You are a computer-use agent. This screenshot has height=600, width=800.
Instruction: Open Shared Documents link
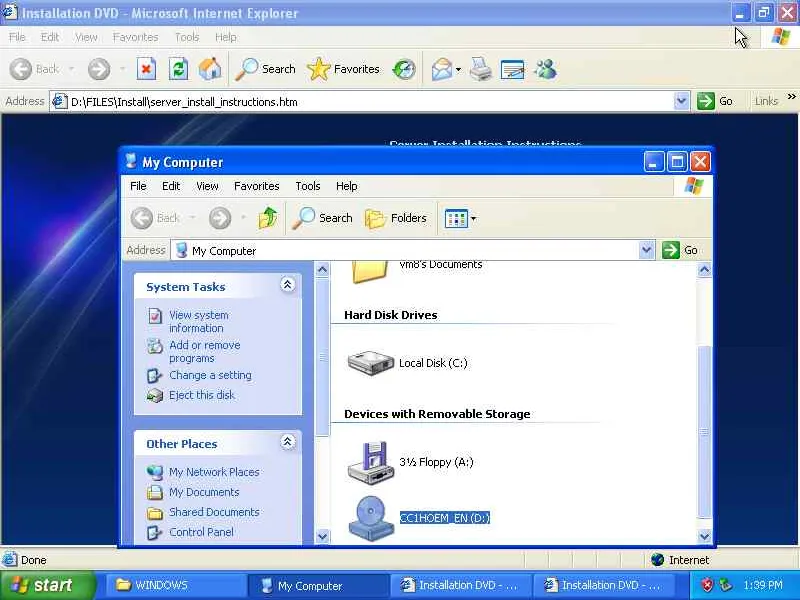coord(214,512)
